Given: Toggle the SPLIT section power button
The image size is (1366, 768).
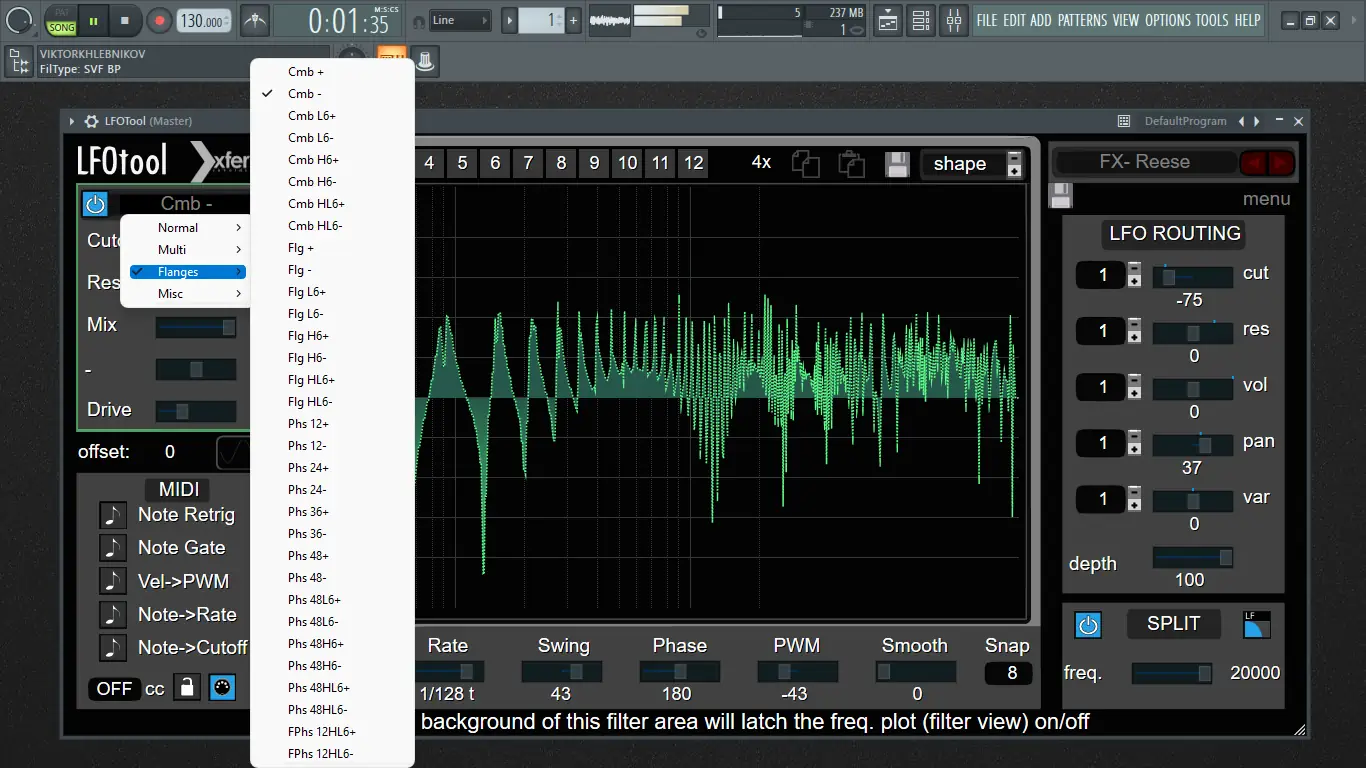Looking at the screenshot, I should [1088, 625].
